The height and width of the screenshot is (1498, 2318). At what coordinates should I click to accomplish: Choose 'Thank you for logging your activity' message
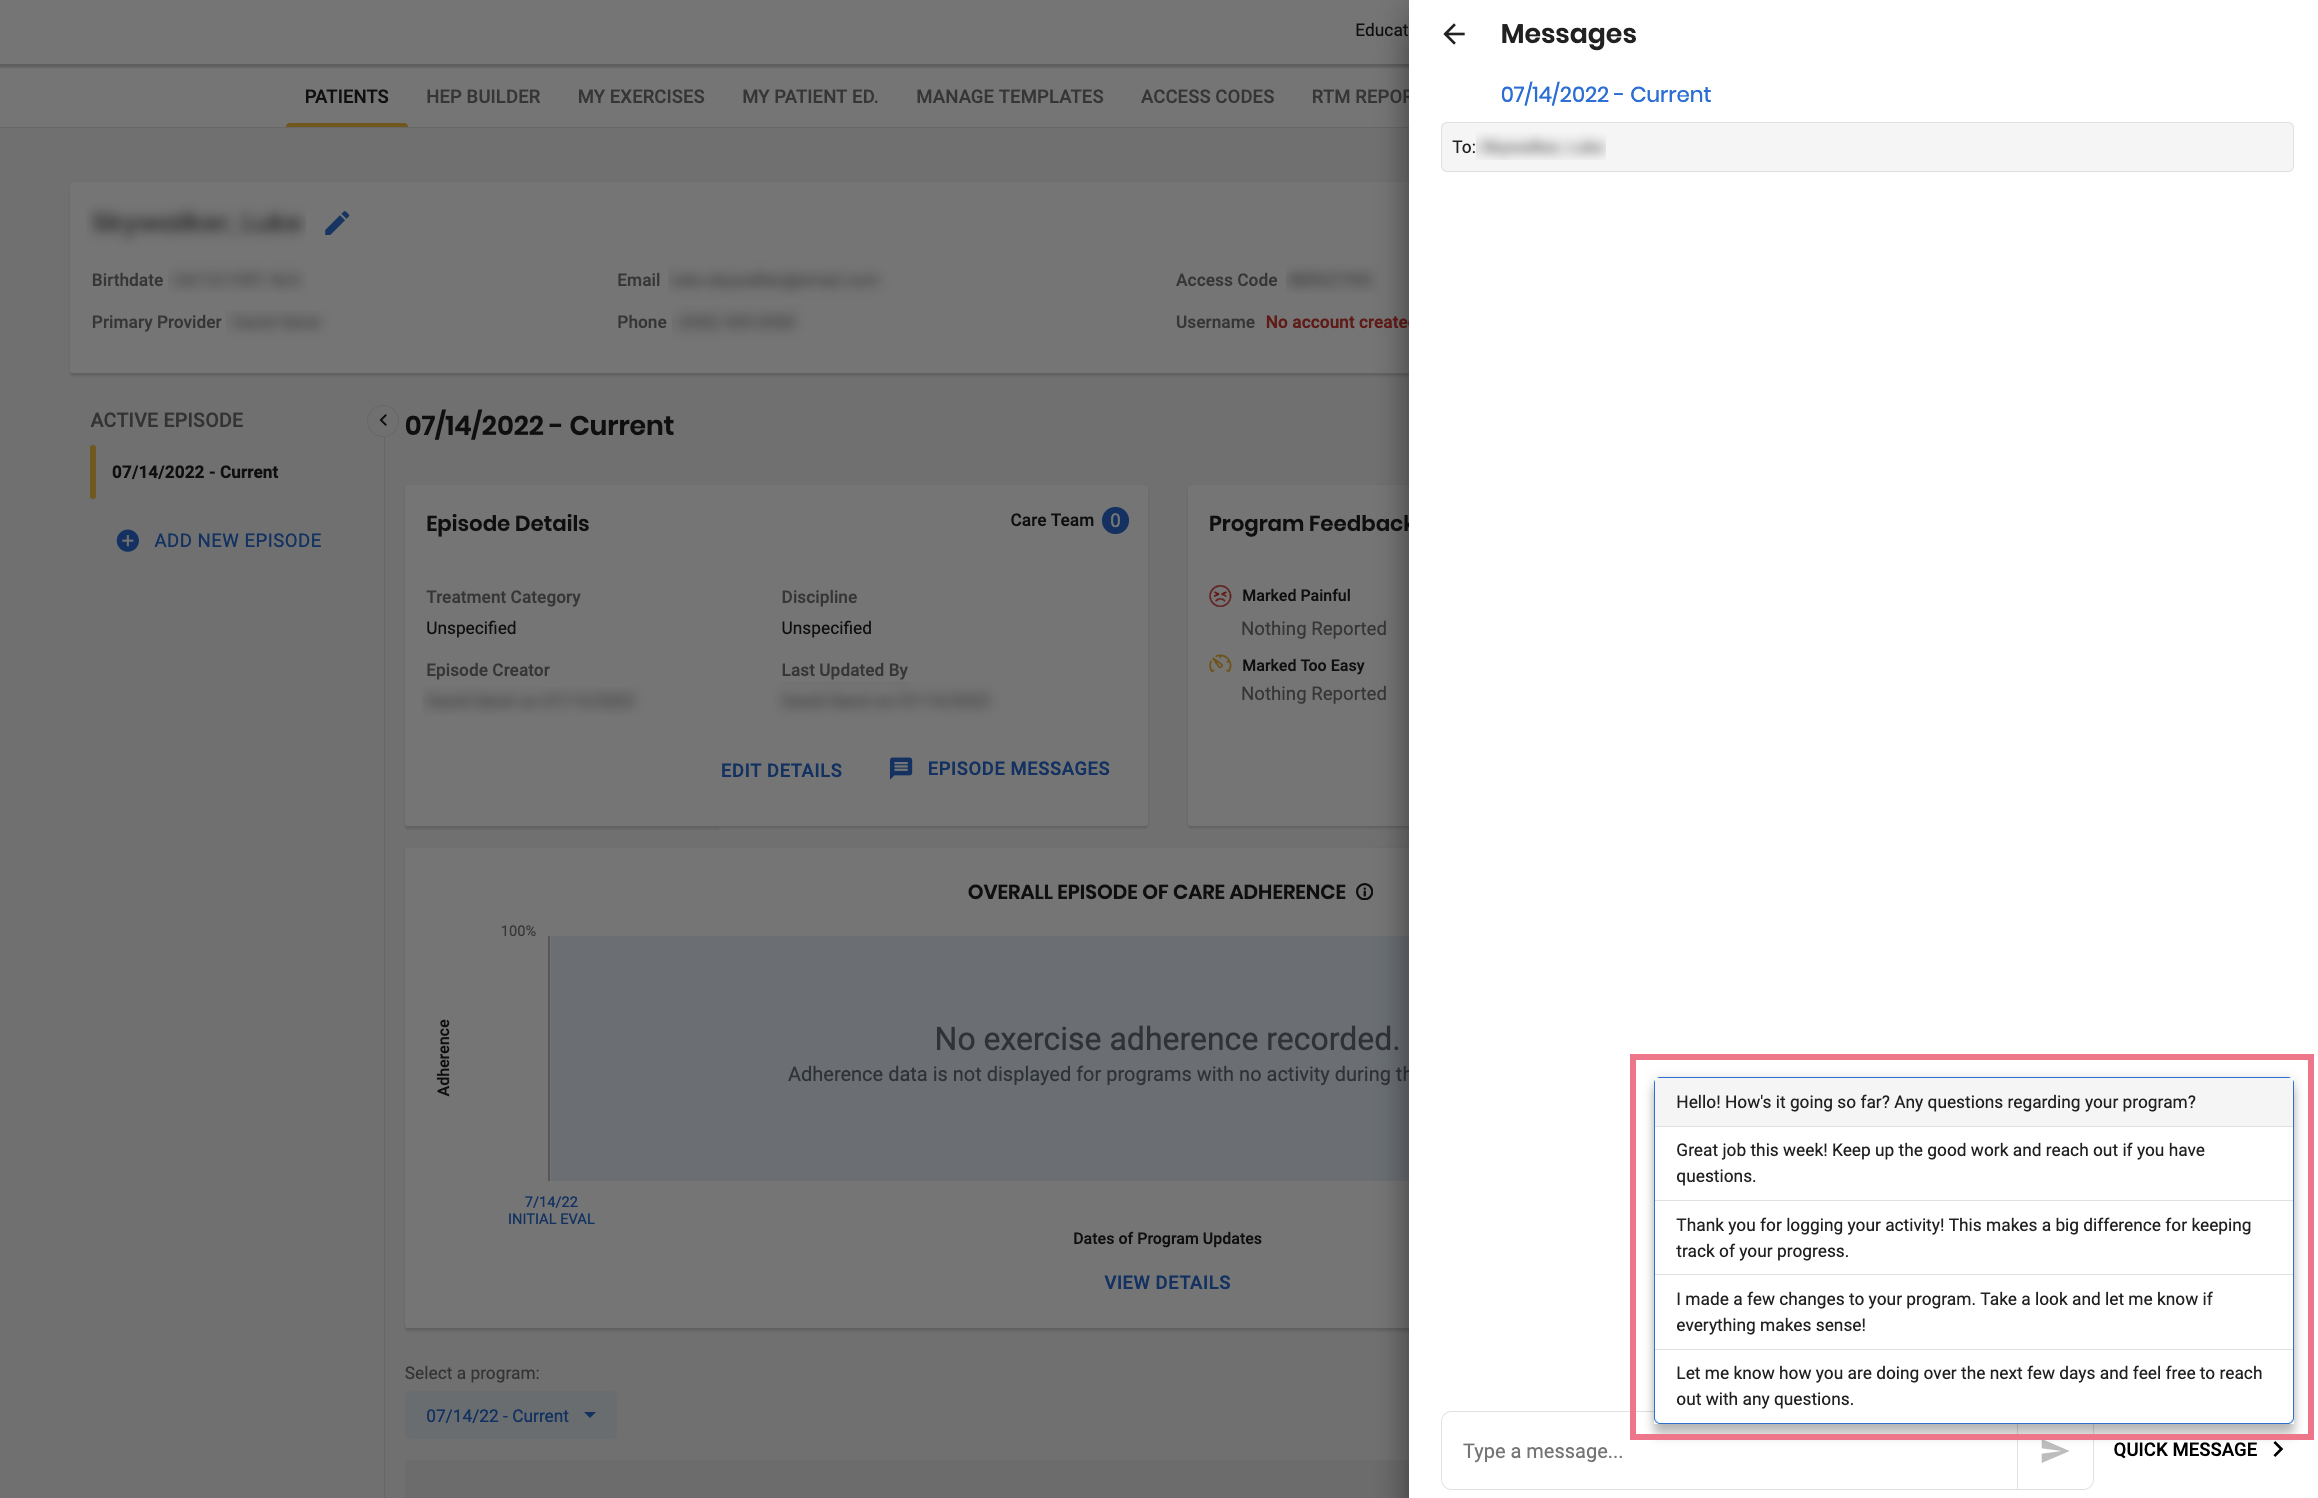click(1972, 1238)
